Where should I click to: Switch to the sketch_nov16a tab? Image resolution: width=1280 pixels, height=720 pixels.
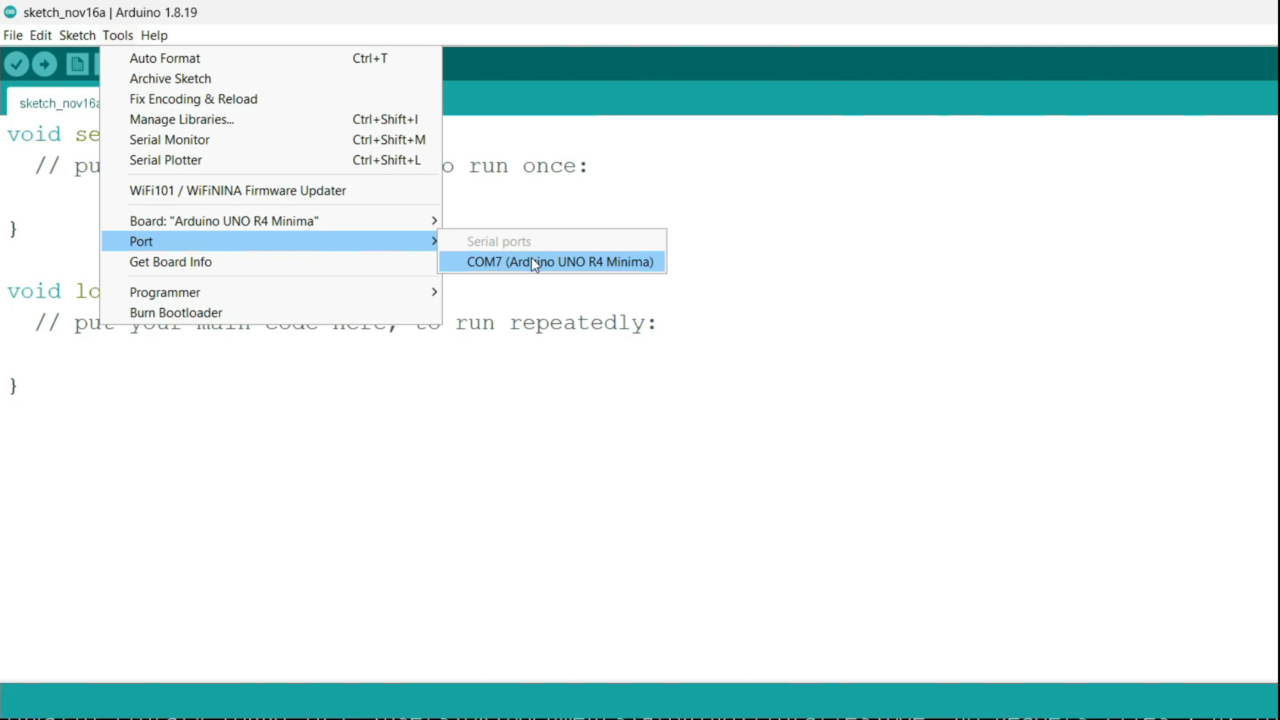pos(53,103)
